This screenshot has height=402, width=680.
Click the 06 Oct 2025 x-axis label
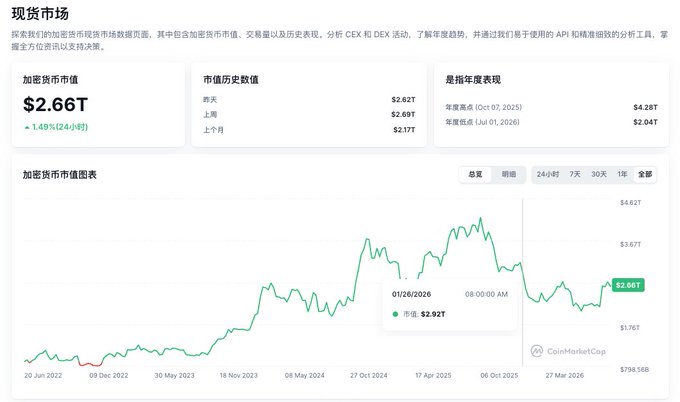click(x=499, y=376)
